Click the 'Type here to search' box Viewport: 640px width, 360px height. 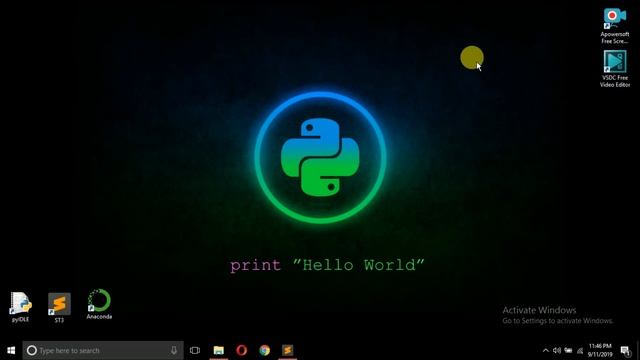103,350
